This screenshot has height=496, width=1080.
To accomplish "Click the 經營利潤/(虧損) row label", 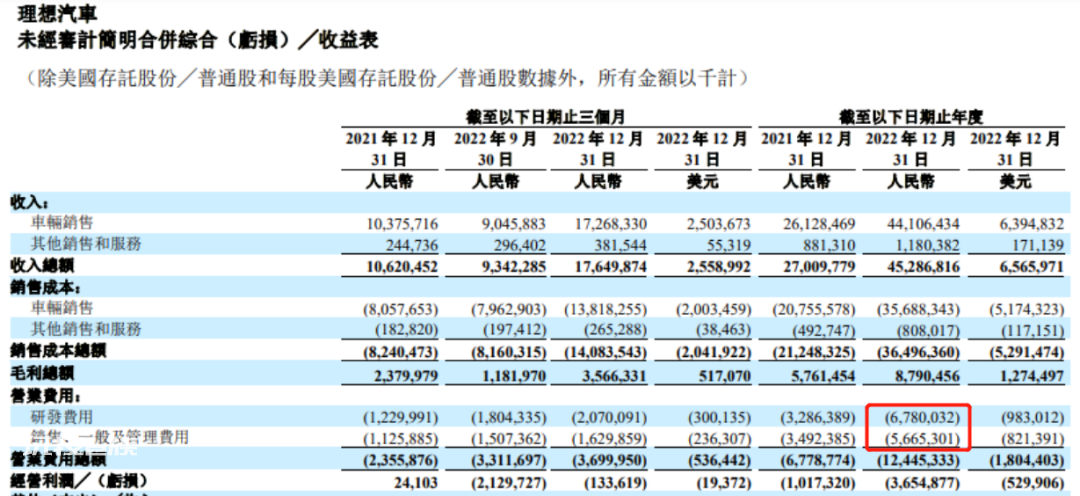I will [x=79, y=479].
